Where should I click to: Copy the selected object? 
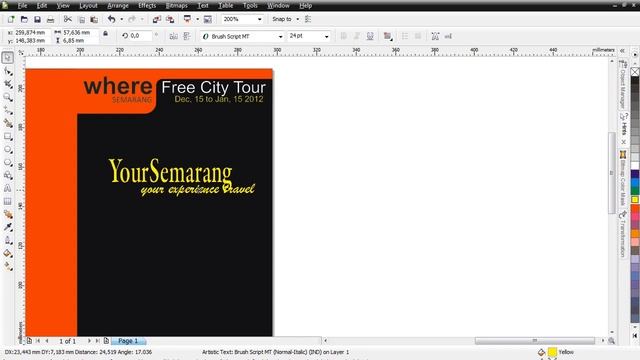81,19
